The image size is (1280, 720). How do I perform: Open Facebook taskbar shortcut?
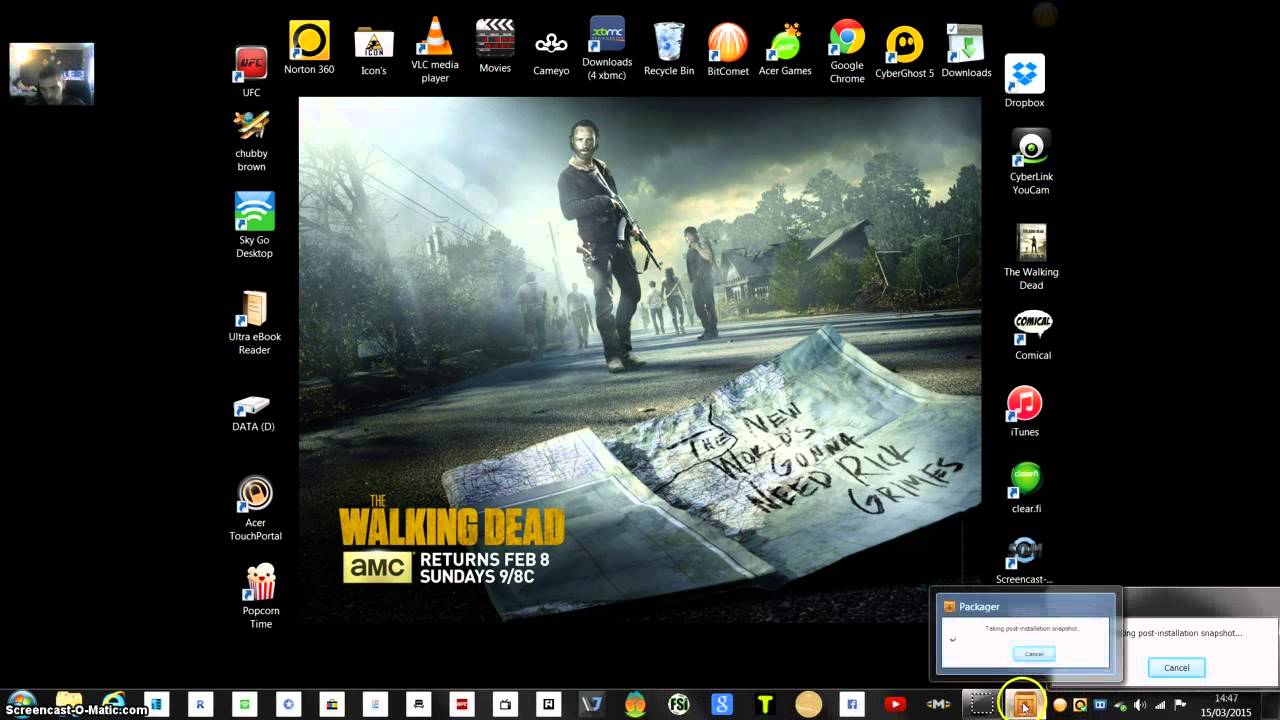point(852,704)
